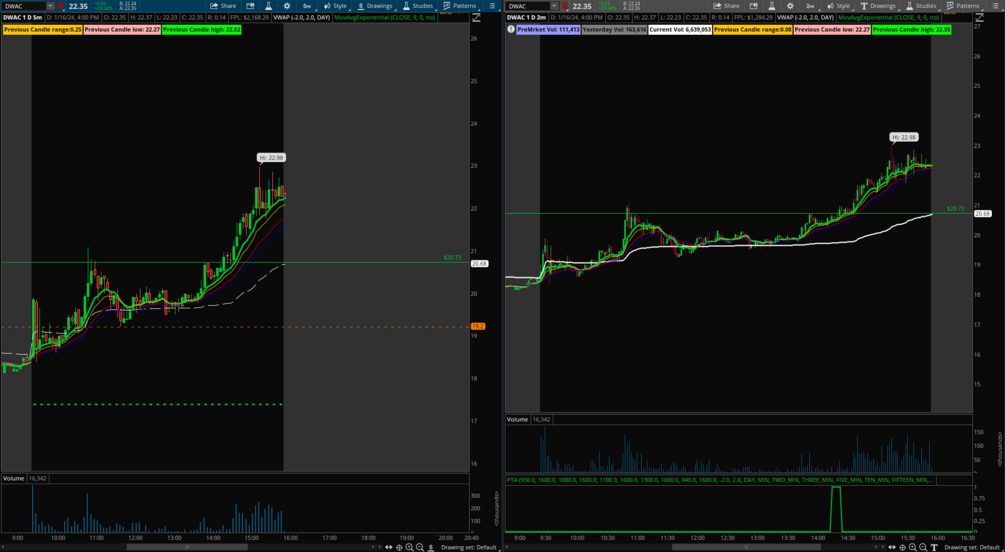This screenshot has width=1005, height=552.
Task: Zoom out with the left chart's magnifier minus
Action: coord(419,547)
